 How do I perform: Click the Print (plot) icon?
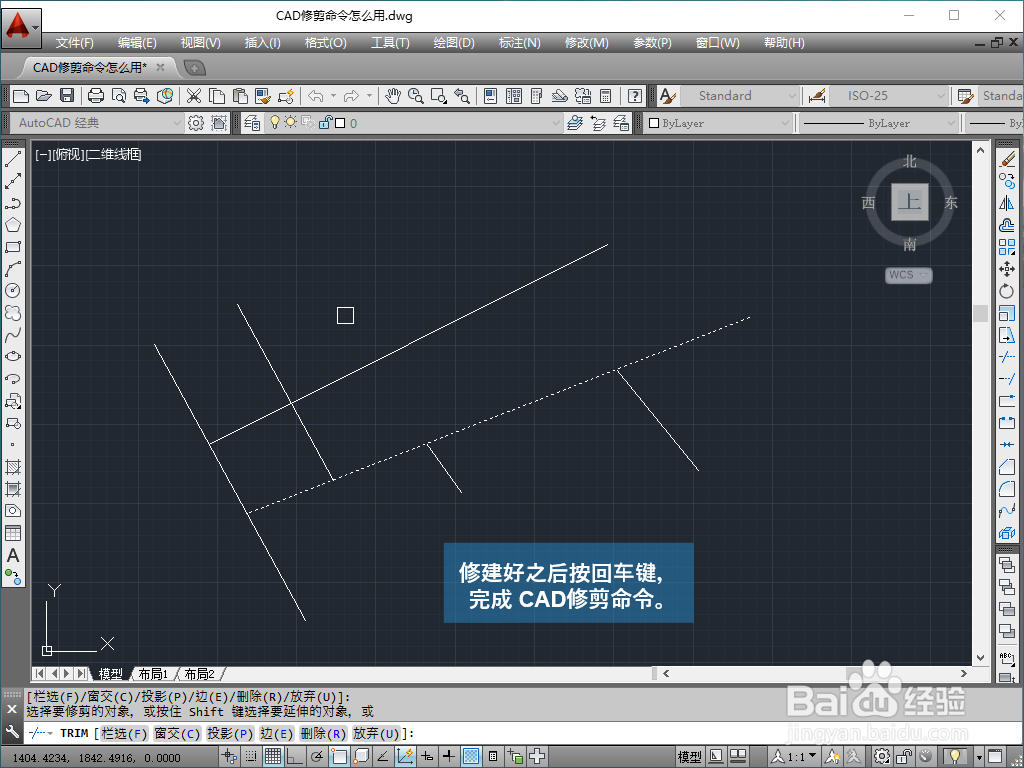pos(96,96)
